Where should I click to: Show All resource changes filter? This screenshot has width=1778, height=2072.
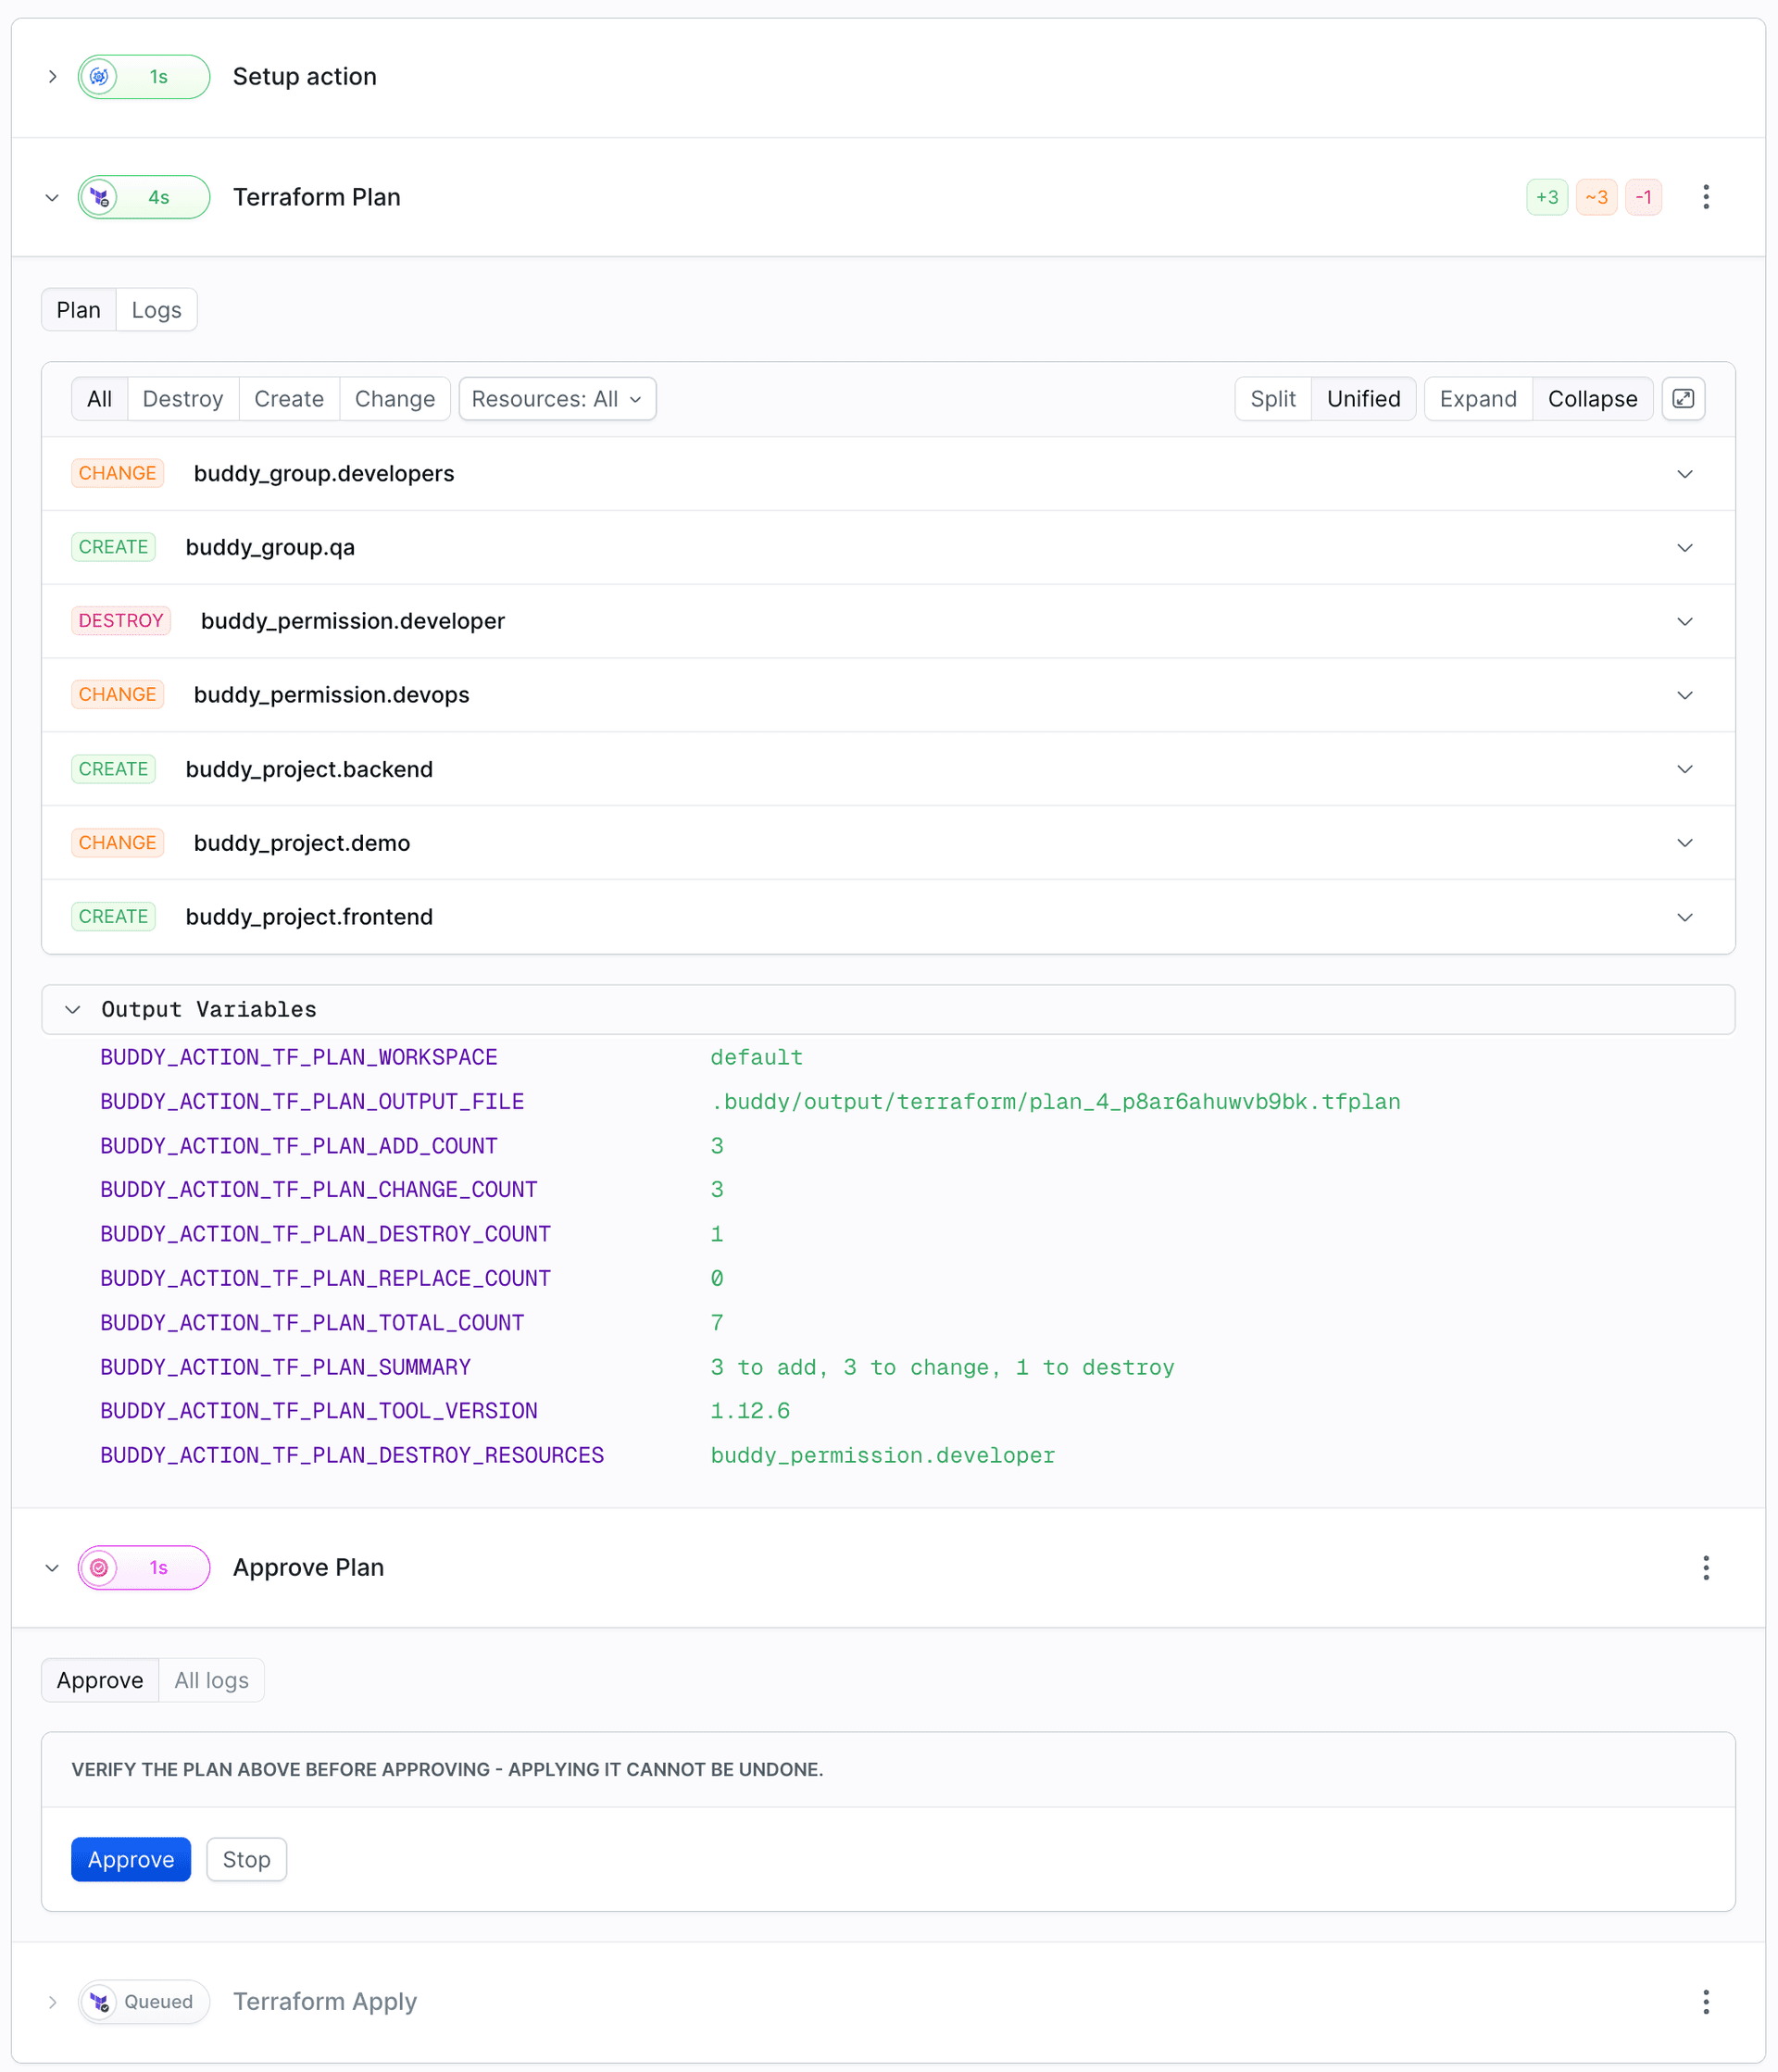tap(100, 399)
